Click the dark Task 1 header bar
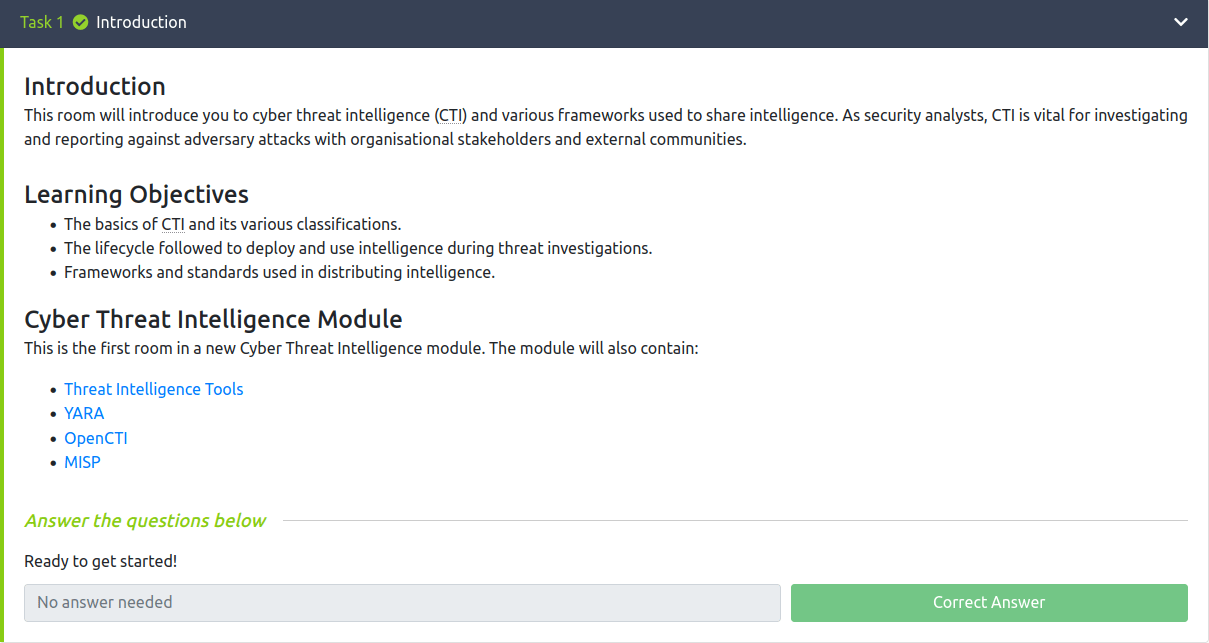Viewport: 1209px width, 643px height. (600, 21)
